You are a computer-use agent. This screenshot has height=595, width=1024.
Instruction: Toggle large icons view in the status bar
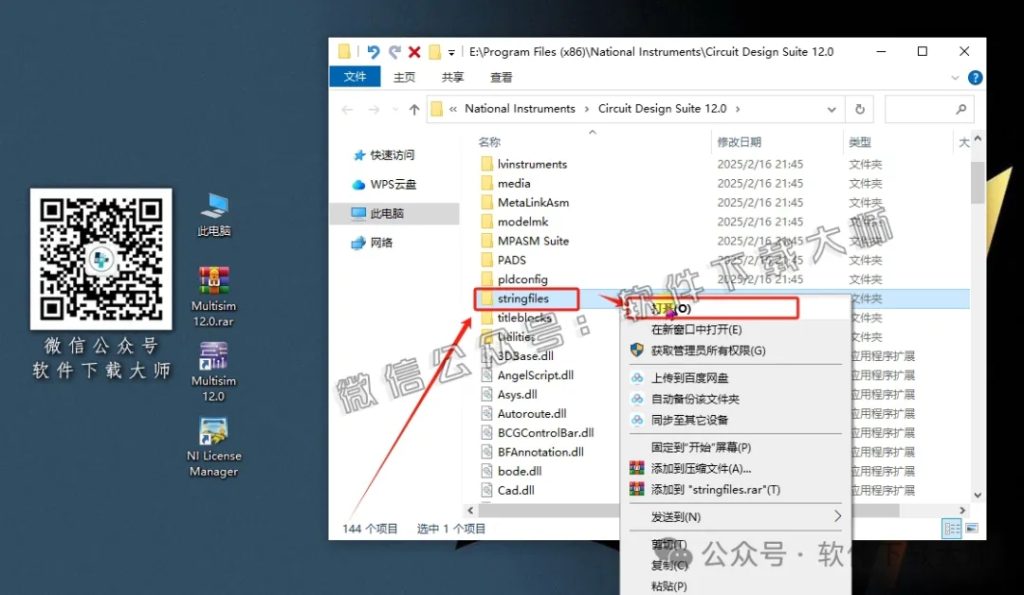(972, 528)
